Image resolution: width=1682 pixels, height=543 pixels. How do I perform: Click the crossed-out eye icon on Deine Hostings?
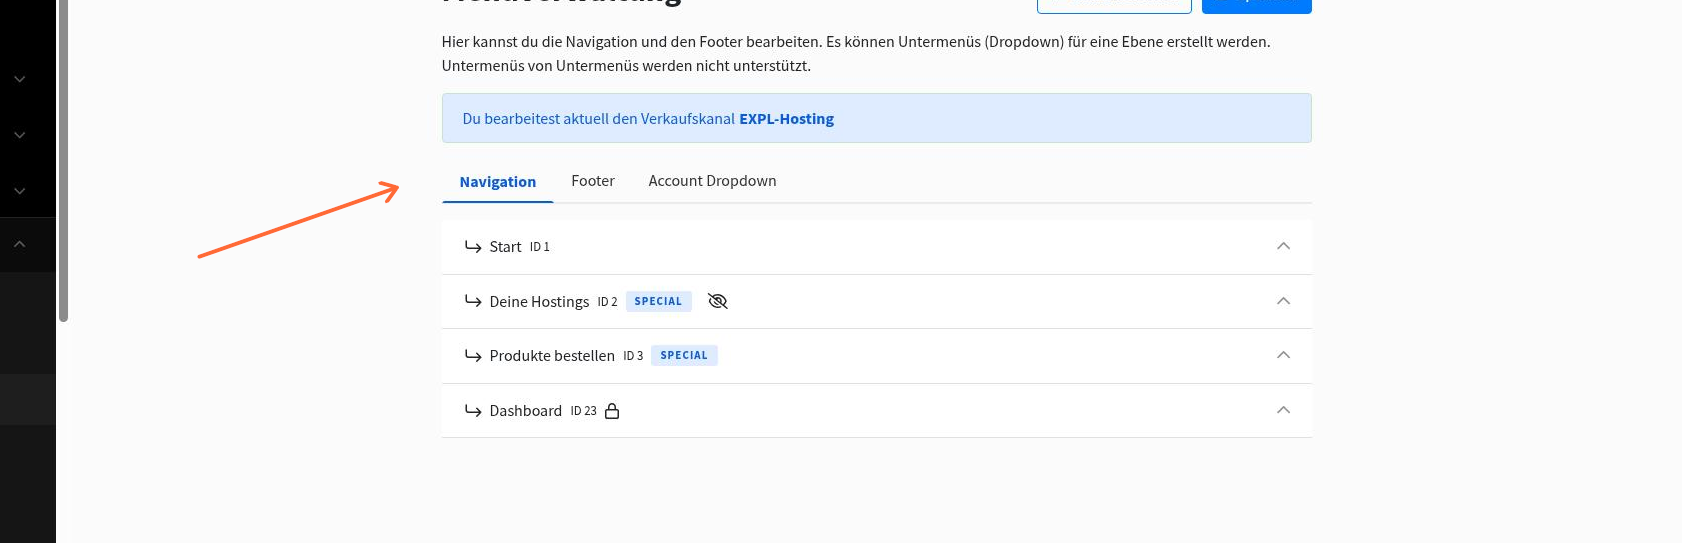[x=717, y=301]
